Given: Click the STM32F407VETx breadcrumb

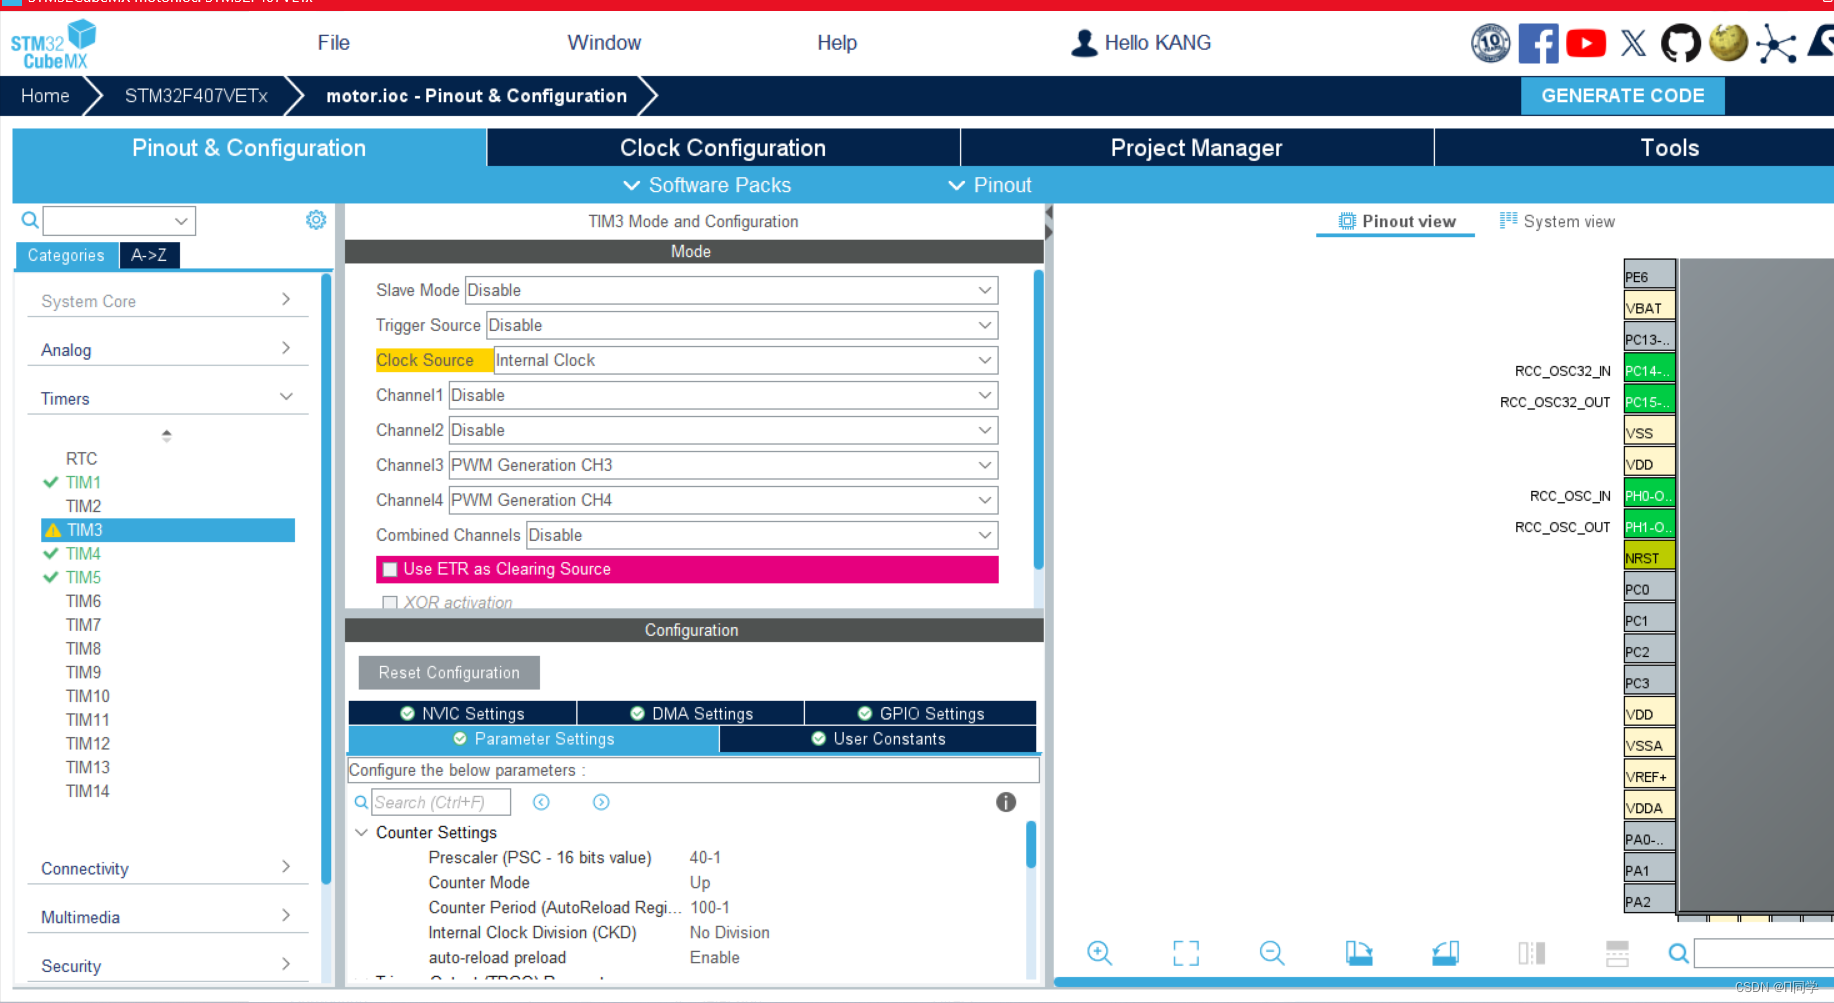Looking at the screenshot, I should (196, 96).
